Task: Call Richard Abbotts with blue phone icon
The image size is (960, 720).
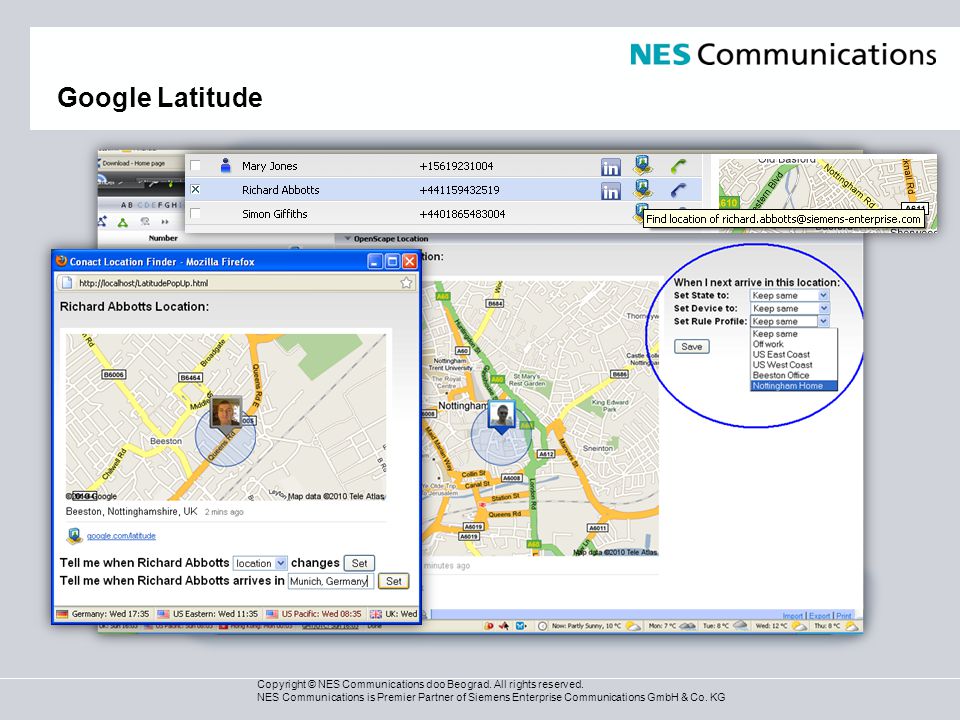Action: pyautogui.click(x=678, y=190)
